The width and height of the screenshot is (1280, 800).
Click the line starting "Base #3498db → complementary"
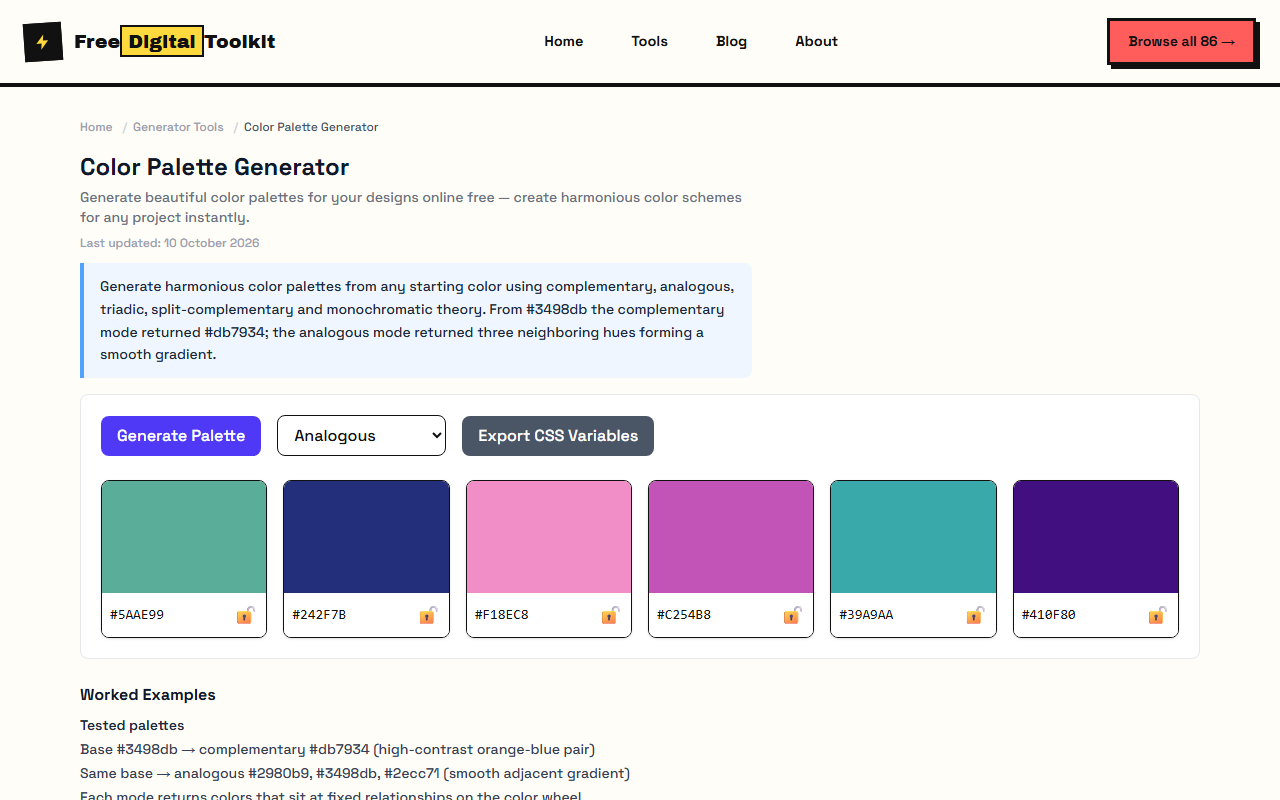click(338, 749)
